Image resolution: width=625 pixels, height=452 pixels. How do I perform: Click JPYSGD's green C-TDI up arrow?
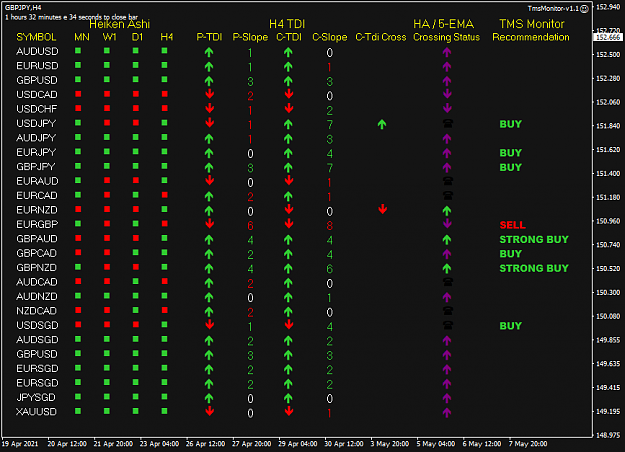coord(288,398)
